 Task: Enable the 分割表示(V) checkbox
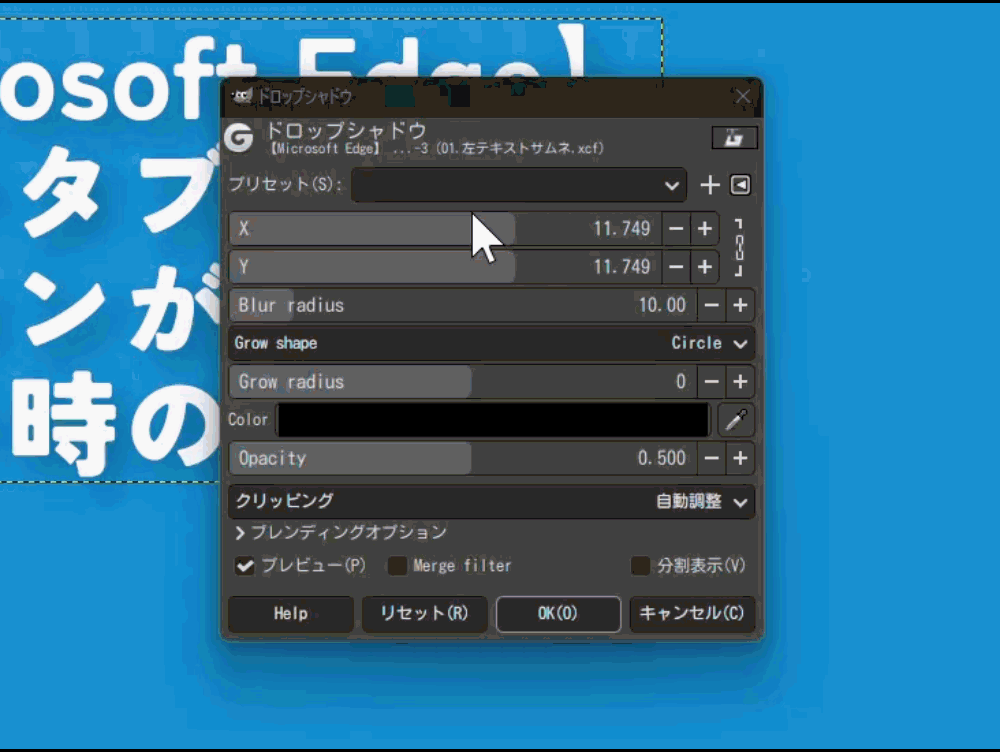[x=640, y=566]
